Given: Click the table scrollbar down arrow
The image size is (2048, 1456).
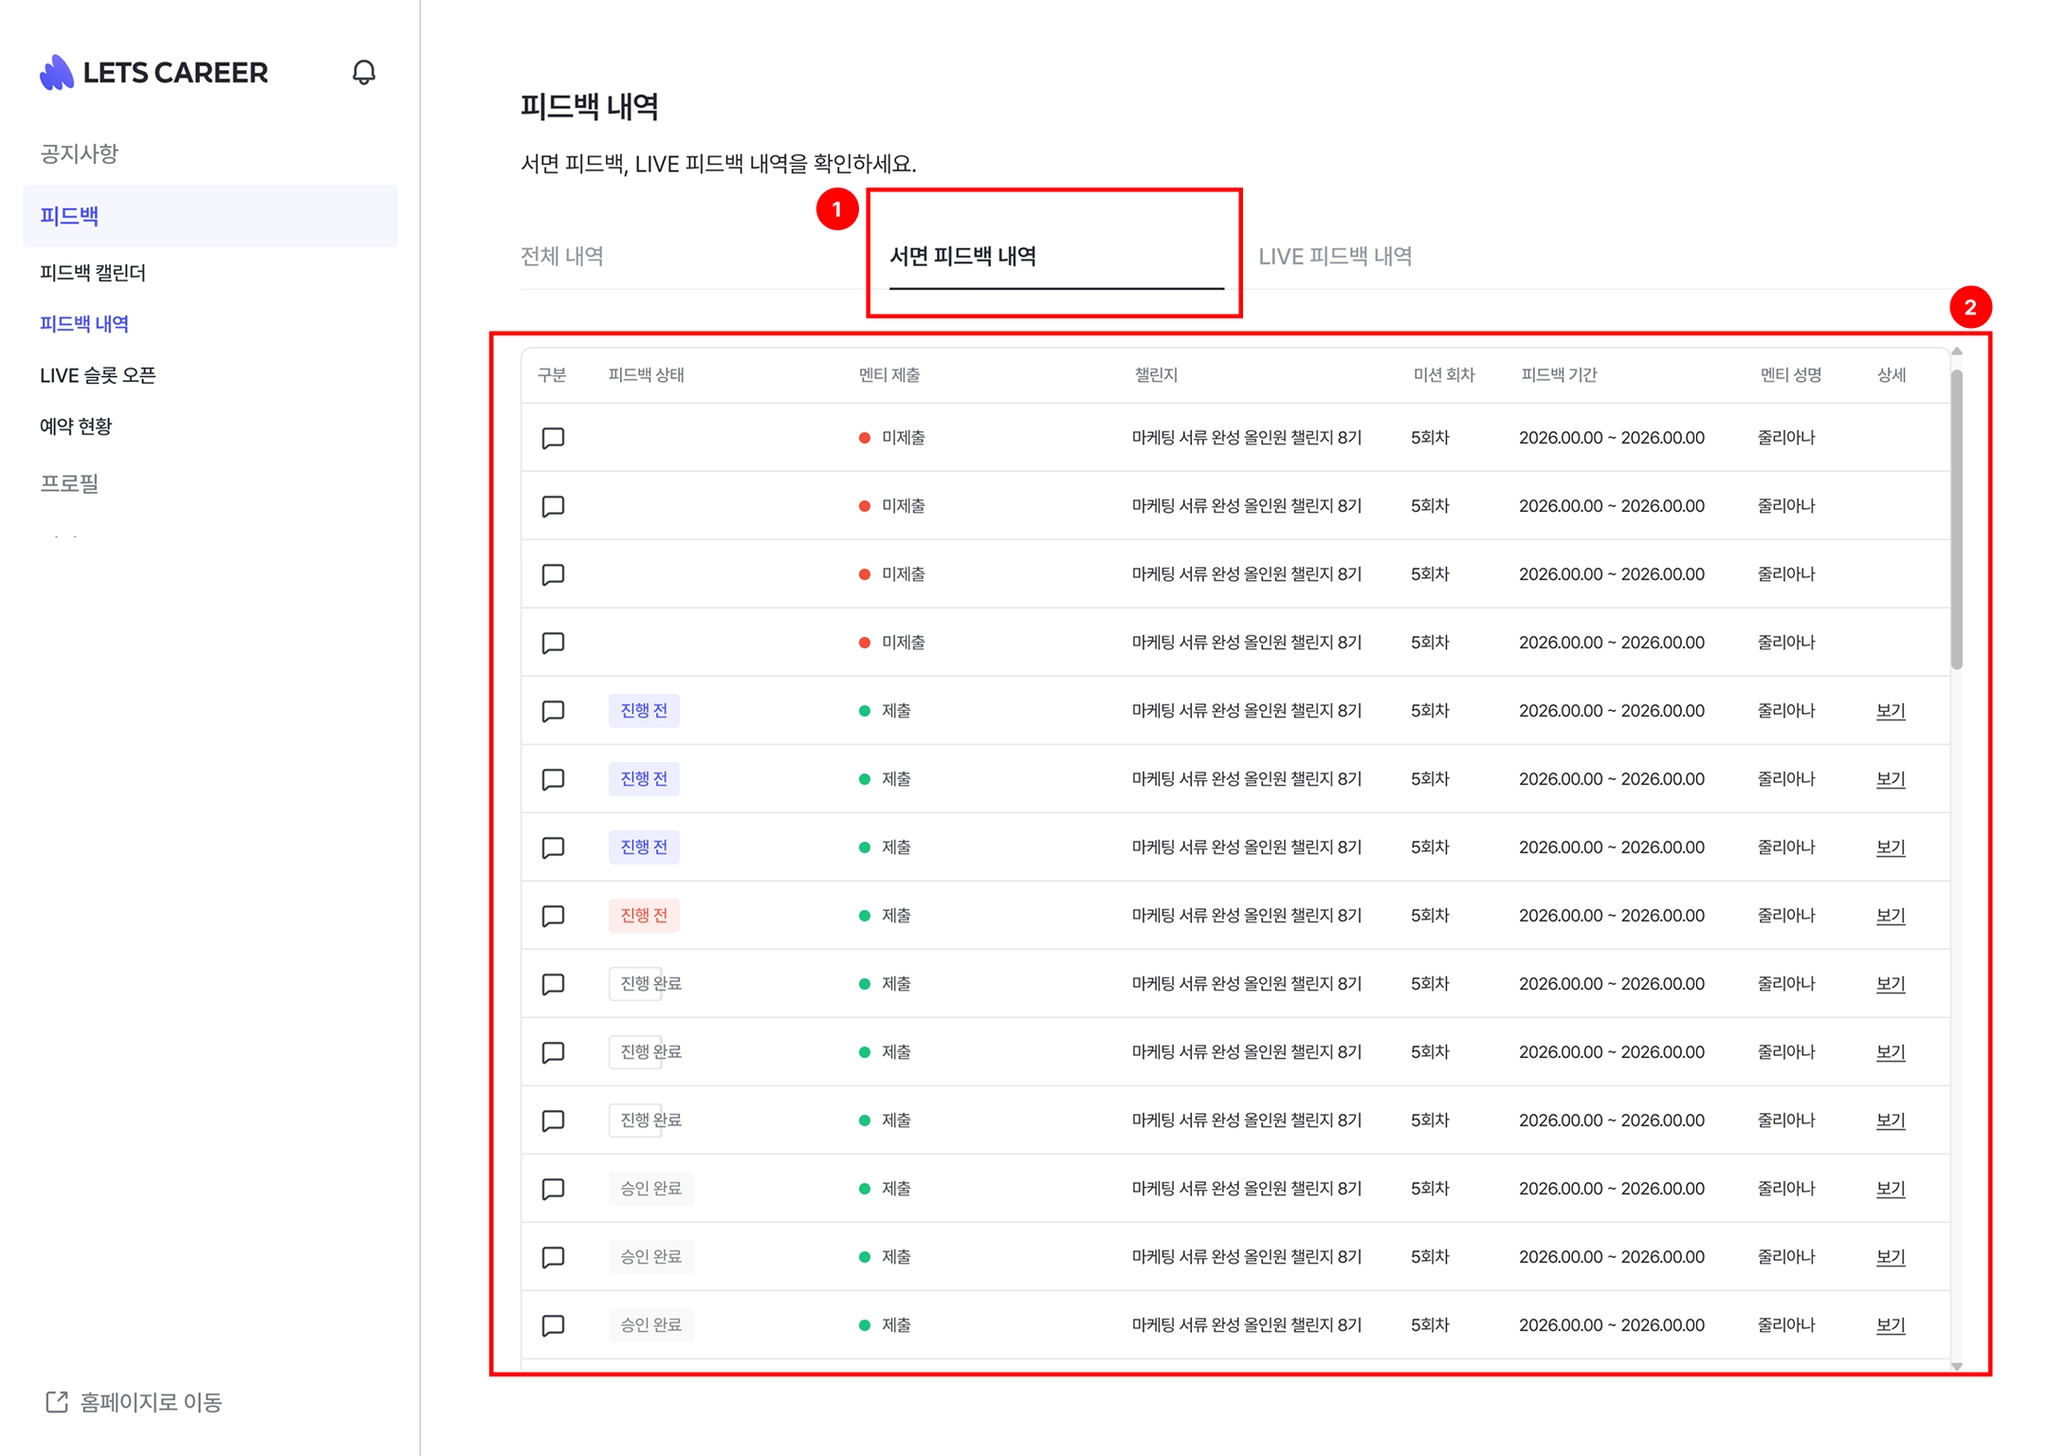Looking at the screenshot, I should pos(1957,1366).
